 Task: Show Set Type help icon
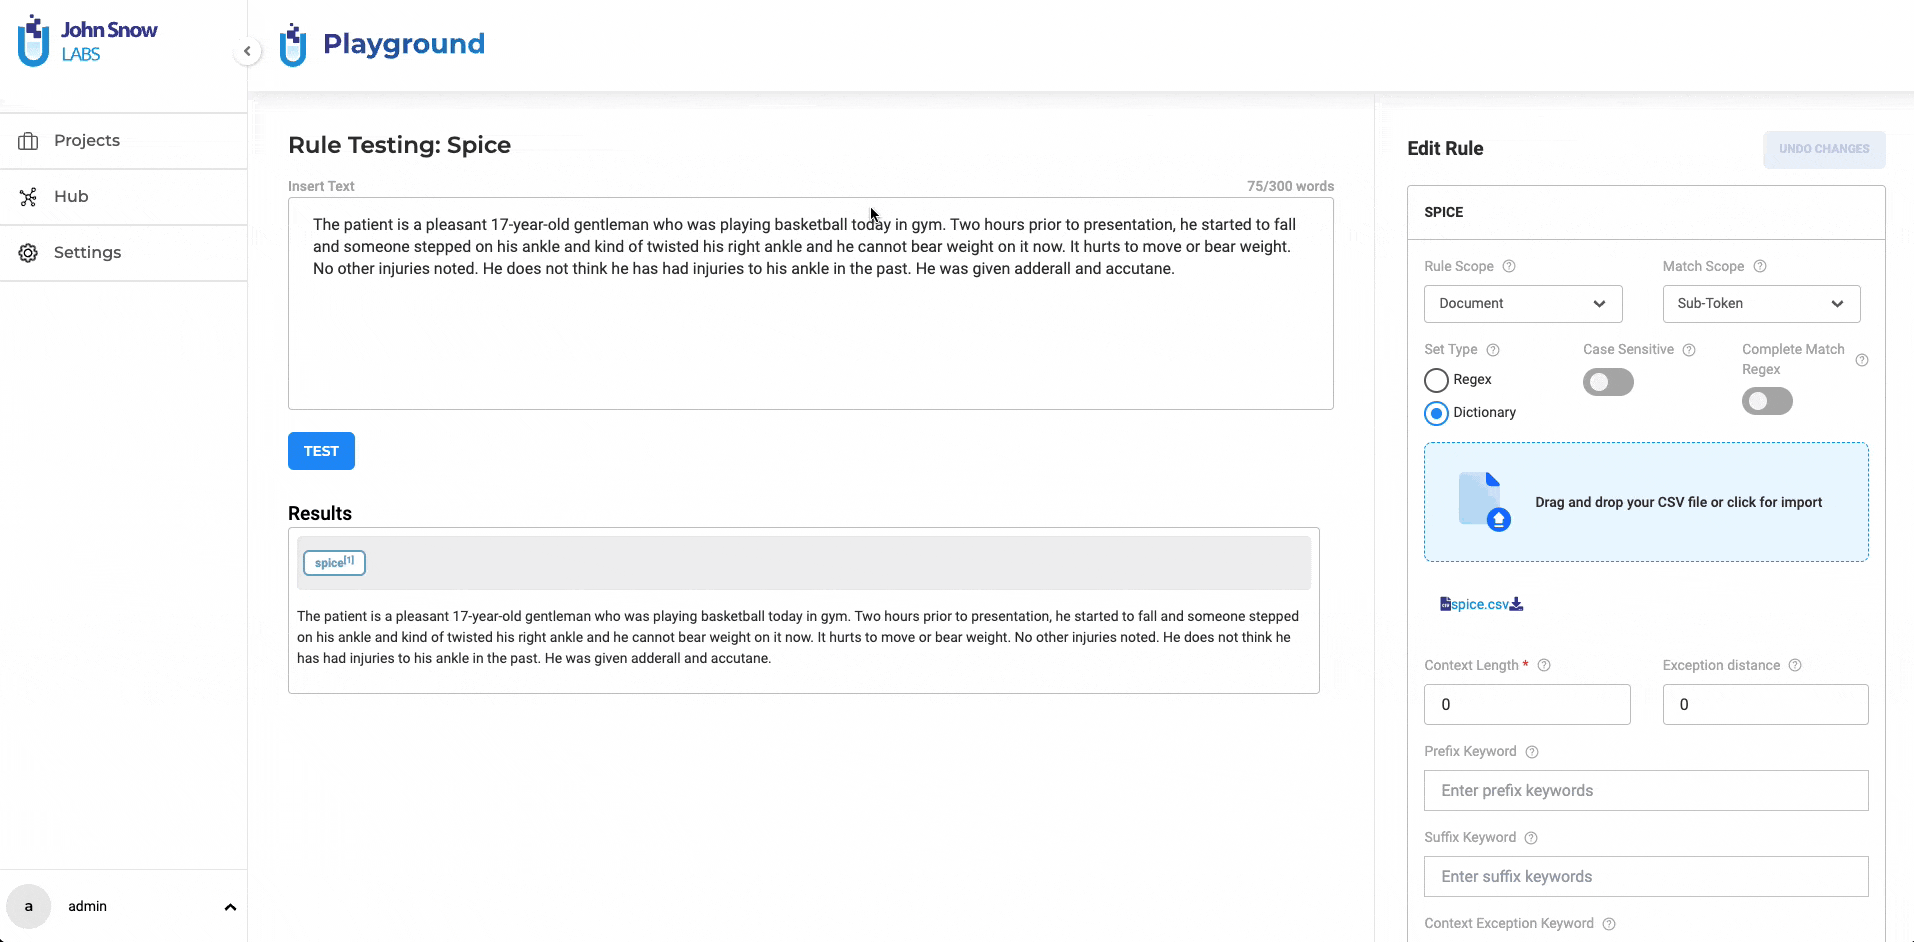1493,350
